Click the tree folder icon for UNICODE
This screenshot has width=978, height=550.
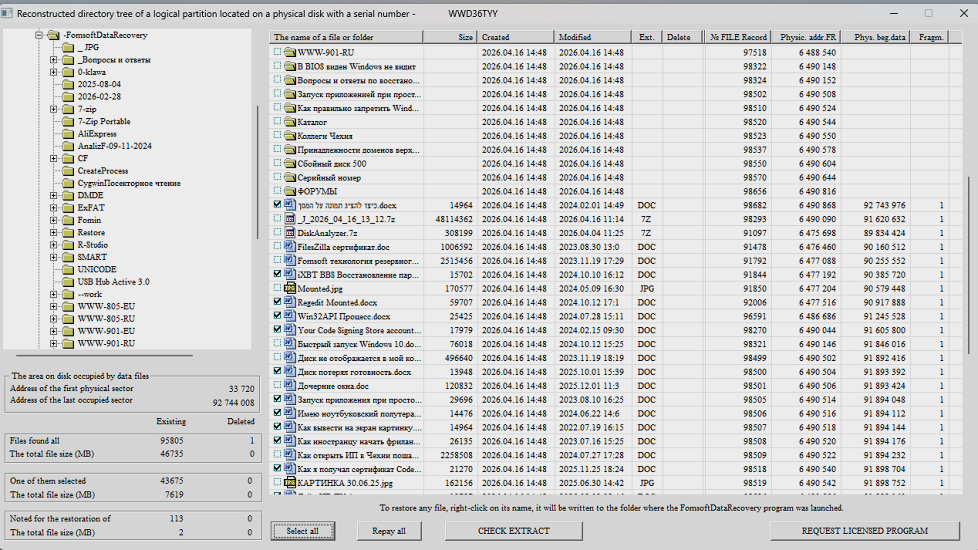(x=68, y=269)
